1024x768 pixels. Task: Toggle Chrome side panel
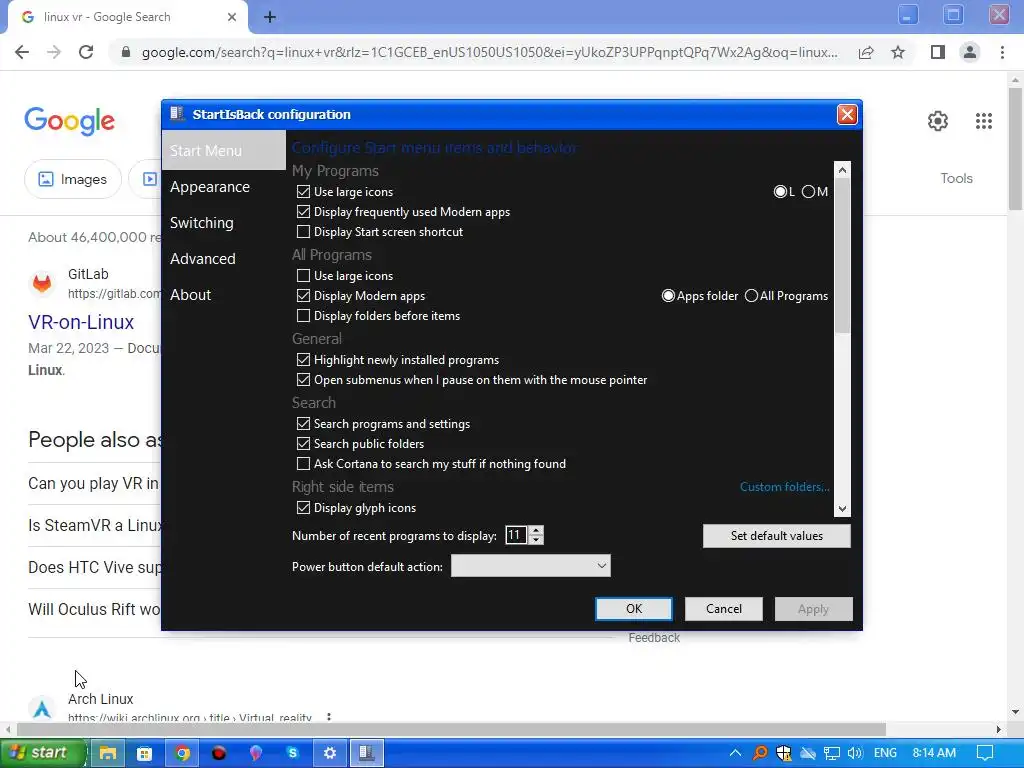(x=938, y=52)
